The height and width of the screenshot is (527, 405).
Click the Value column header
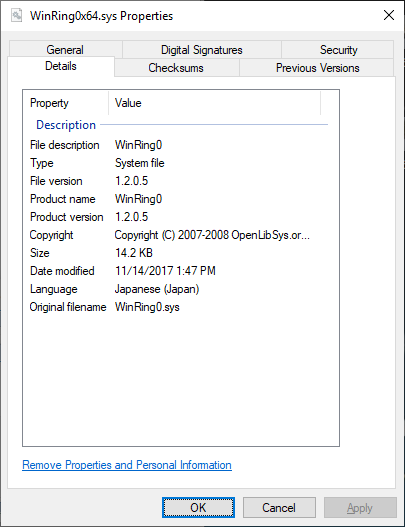click(214, 103)
